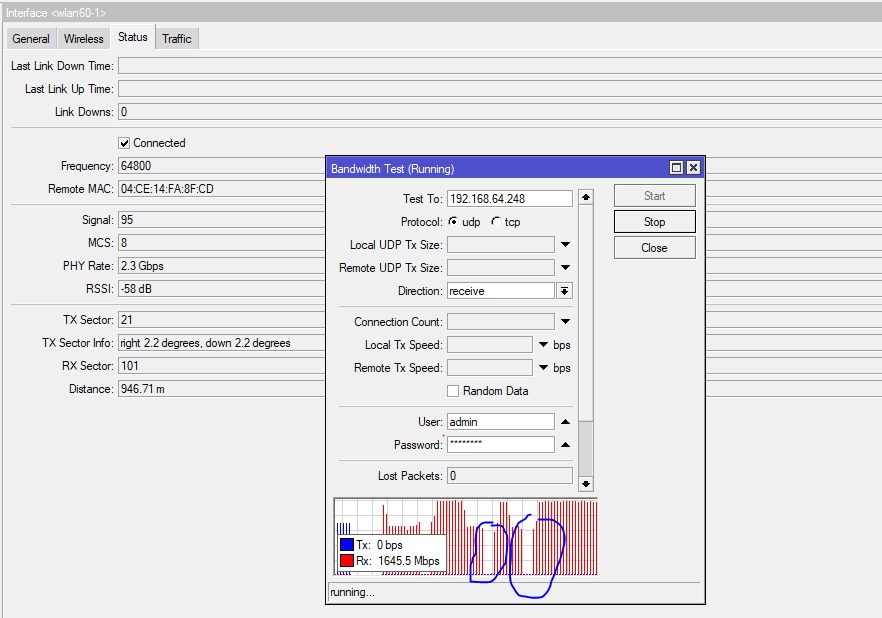Viewport: 882px width, 618px height.
Task: Expand the Connection Count field
Action: tap(565, 322)
